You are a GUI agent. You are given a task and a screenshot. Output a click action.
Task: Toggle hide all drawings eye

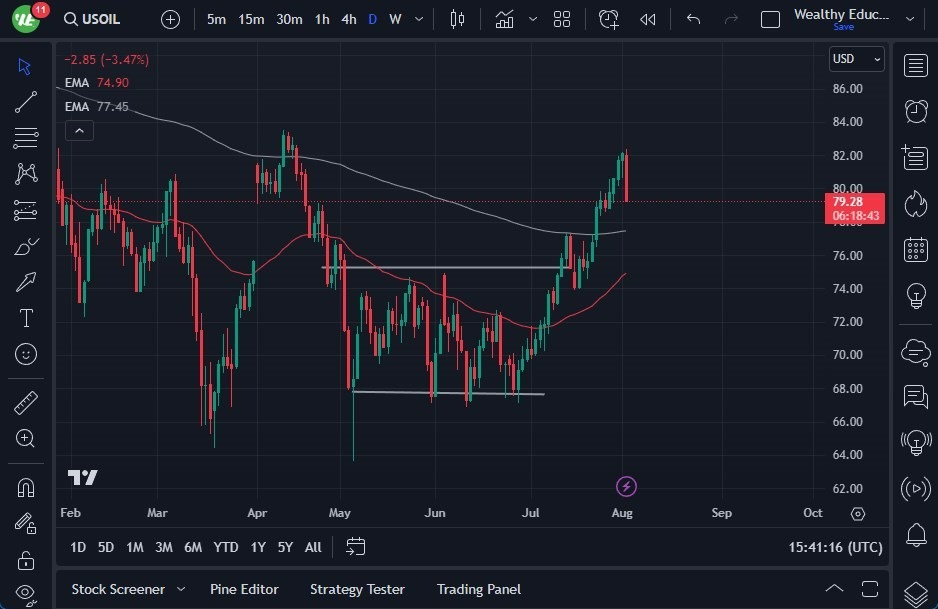point(25,591)
